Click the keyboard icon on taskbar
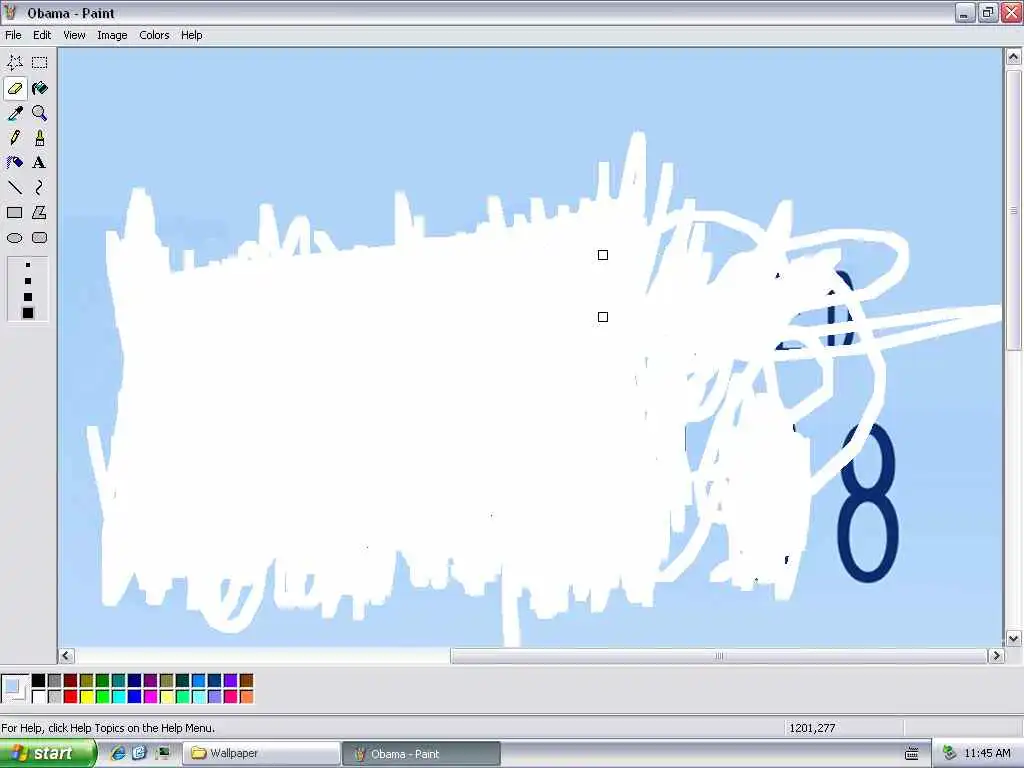1024x768 pixels. pos(912,754)
